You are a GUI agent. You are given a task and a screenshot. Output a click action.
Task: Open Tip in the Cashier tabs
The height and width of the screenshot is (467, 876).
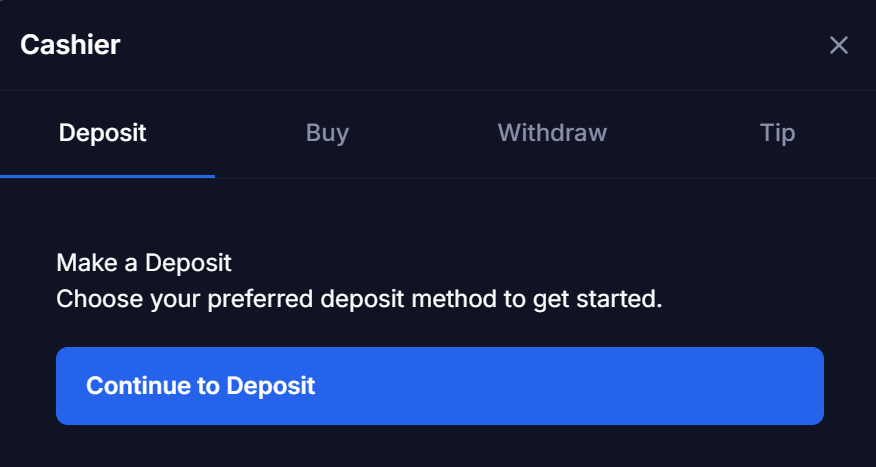tap(777, 133)
